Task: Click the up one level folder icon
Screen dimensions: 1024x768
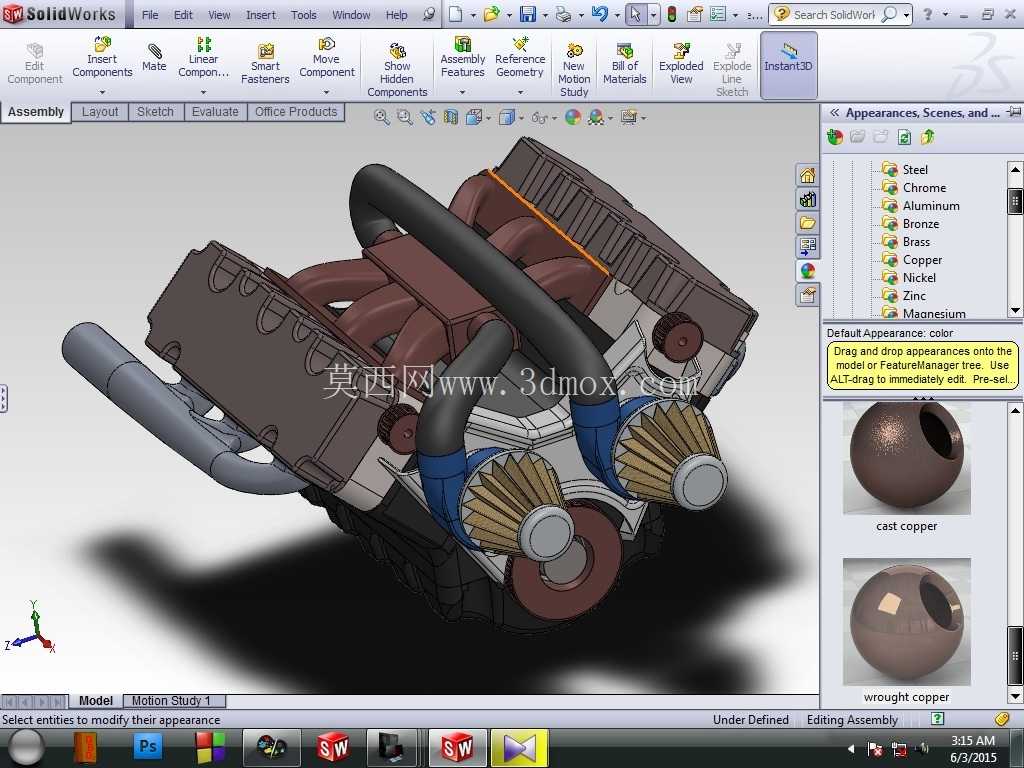Action: [x=928, y=137]
